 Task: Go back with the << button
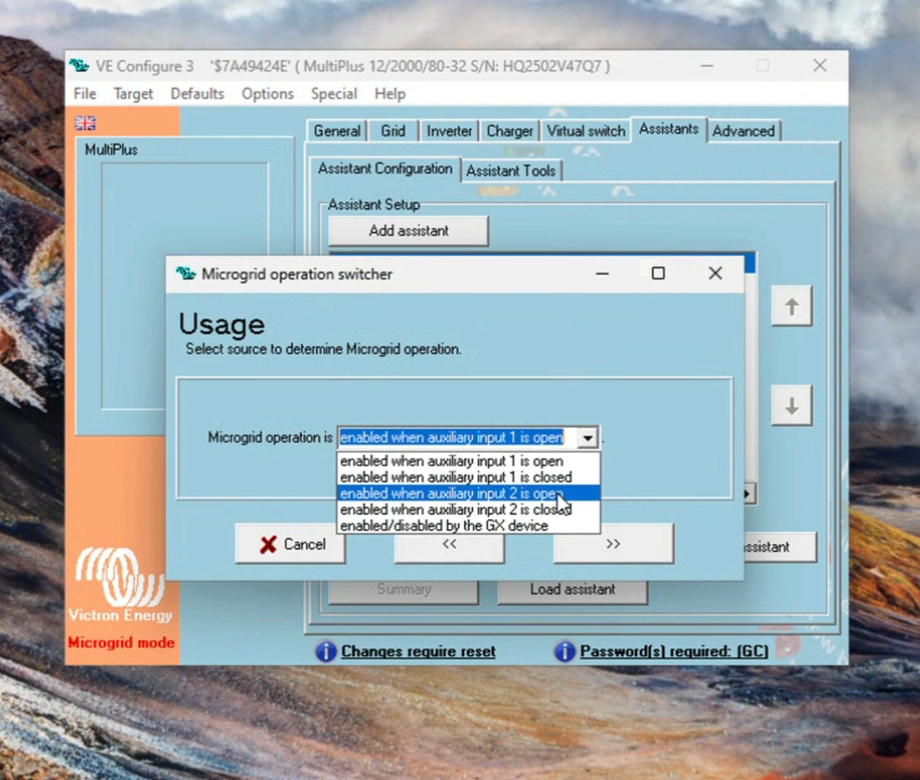tap(449, 544)
